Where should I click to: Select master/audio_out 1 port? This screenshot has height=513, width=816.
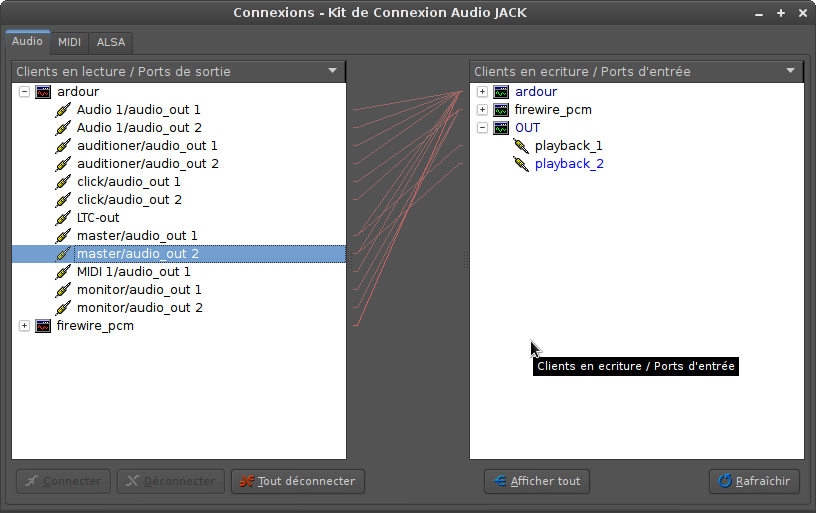point(137,236)
